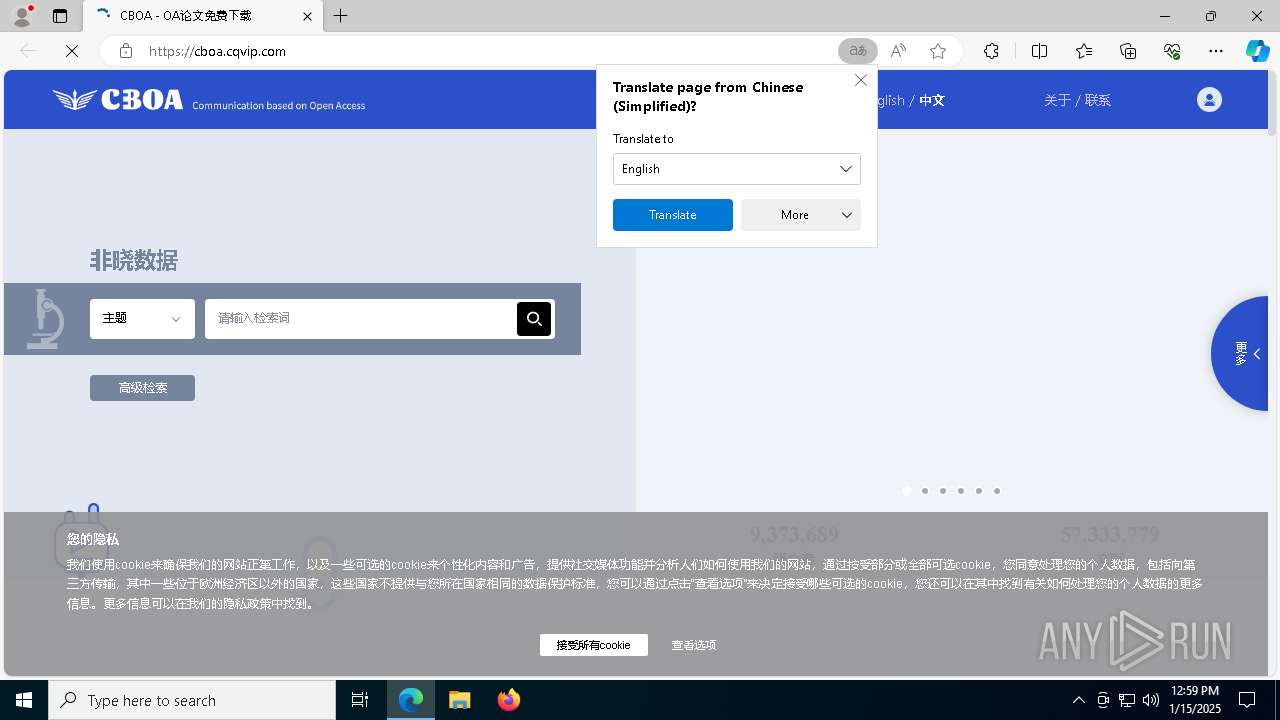Open Browser essentials heart icon

click(1172, 51)
